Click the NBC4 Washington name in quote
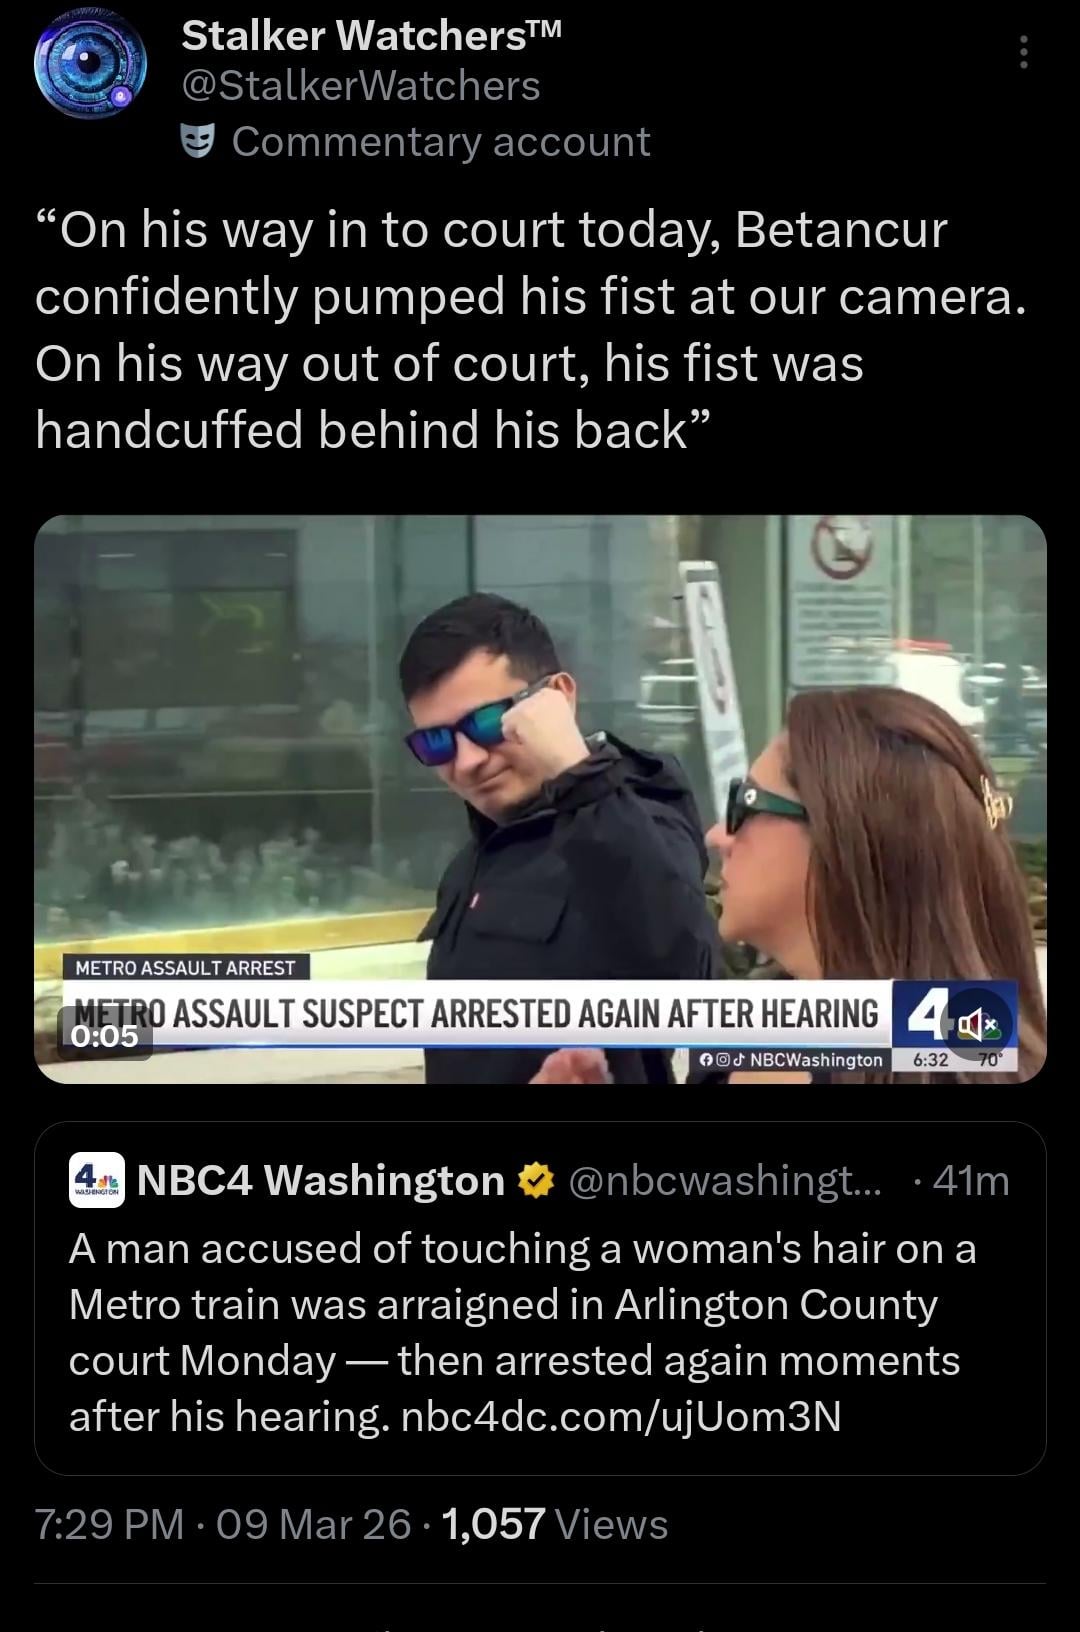The width and height of the screenshot is (1080, 1632). [320, 1181]
